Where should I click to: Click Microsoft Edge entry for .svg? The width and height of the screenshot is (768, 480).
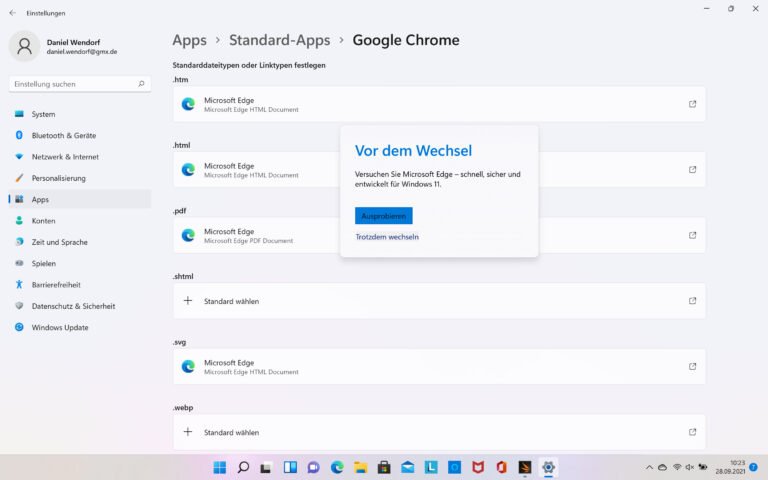click(x=439, y=366)
